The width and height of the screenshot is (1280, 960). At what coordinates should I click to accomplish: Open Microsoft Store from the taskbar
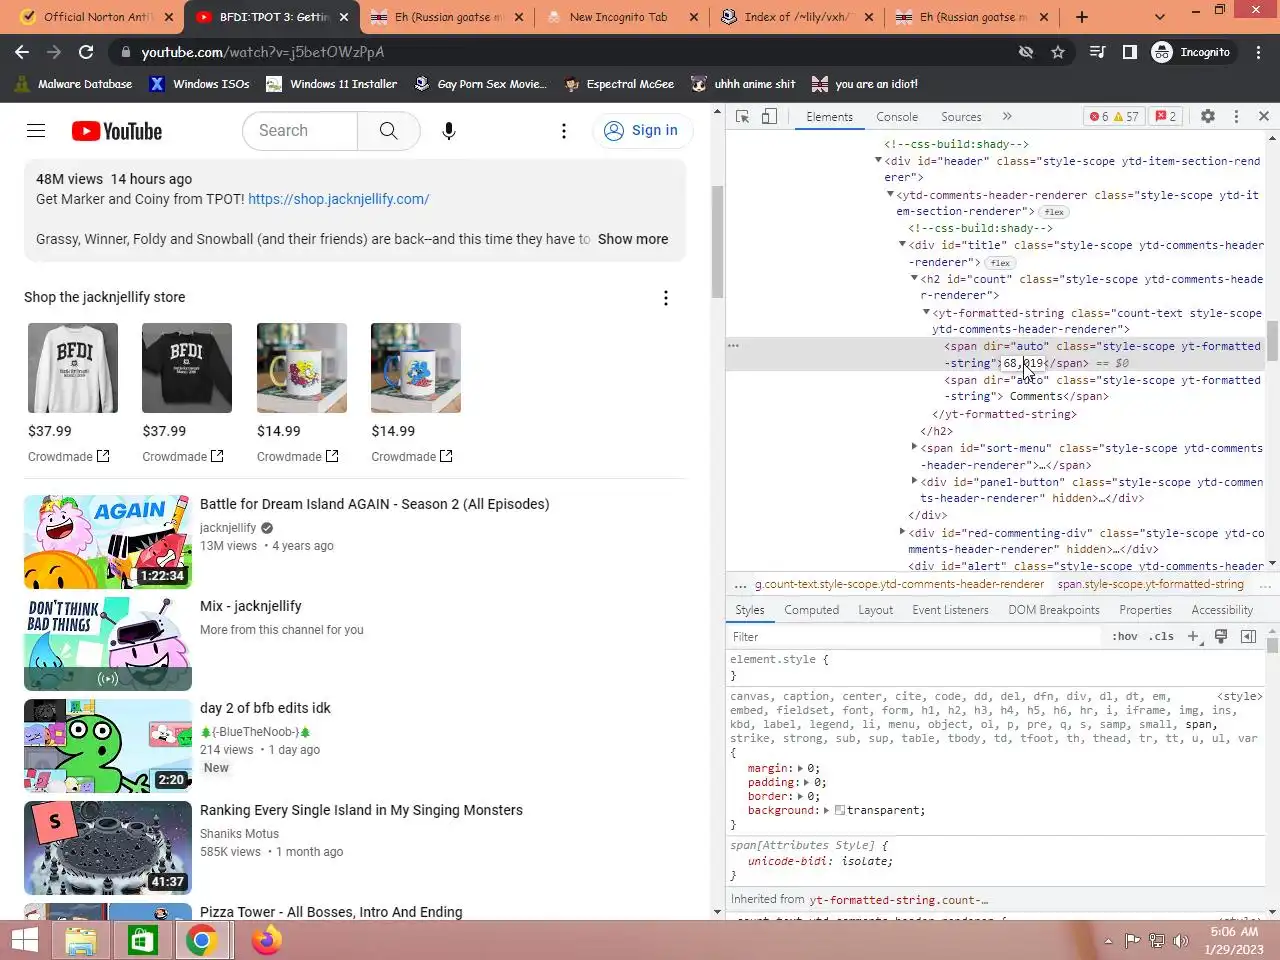tap(141, 940)
